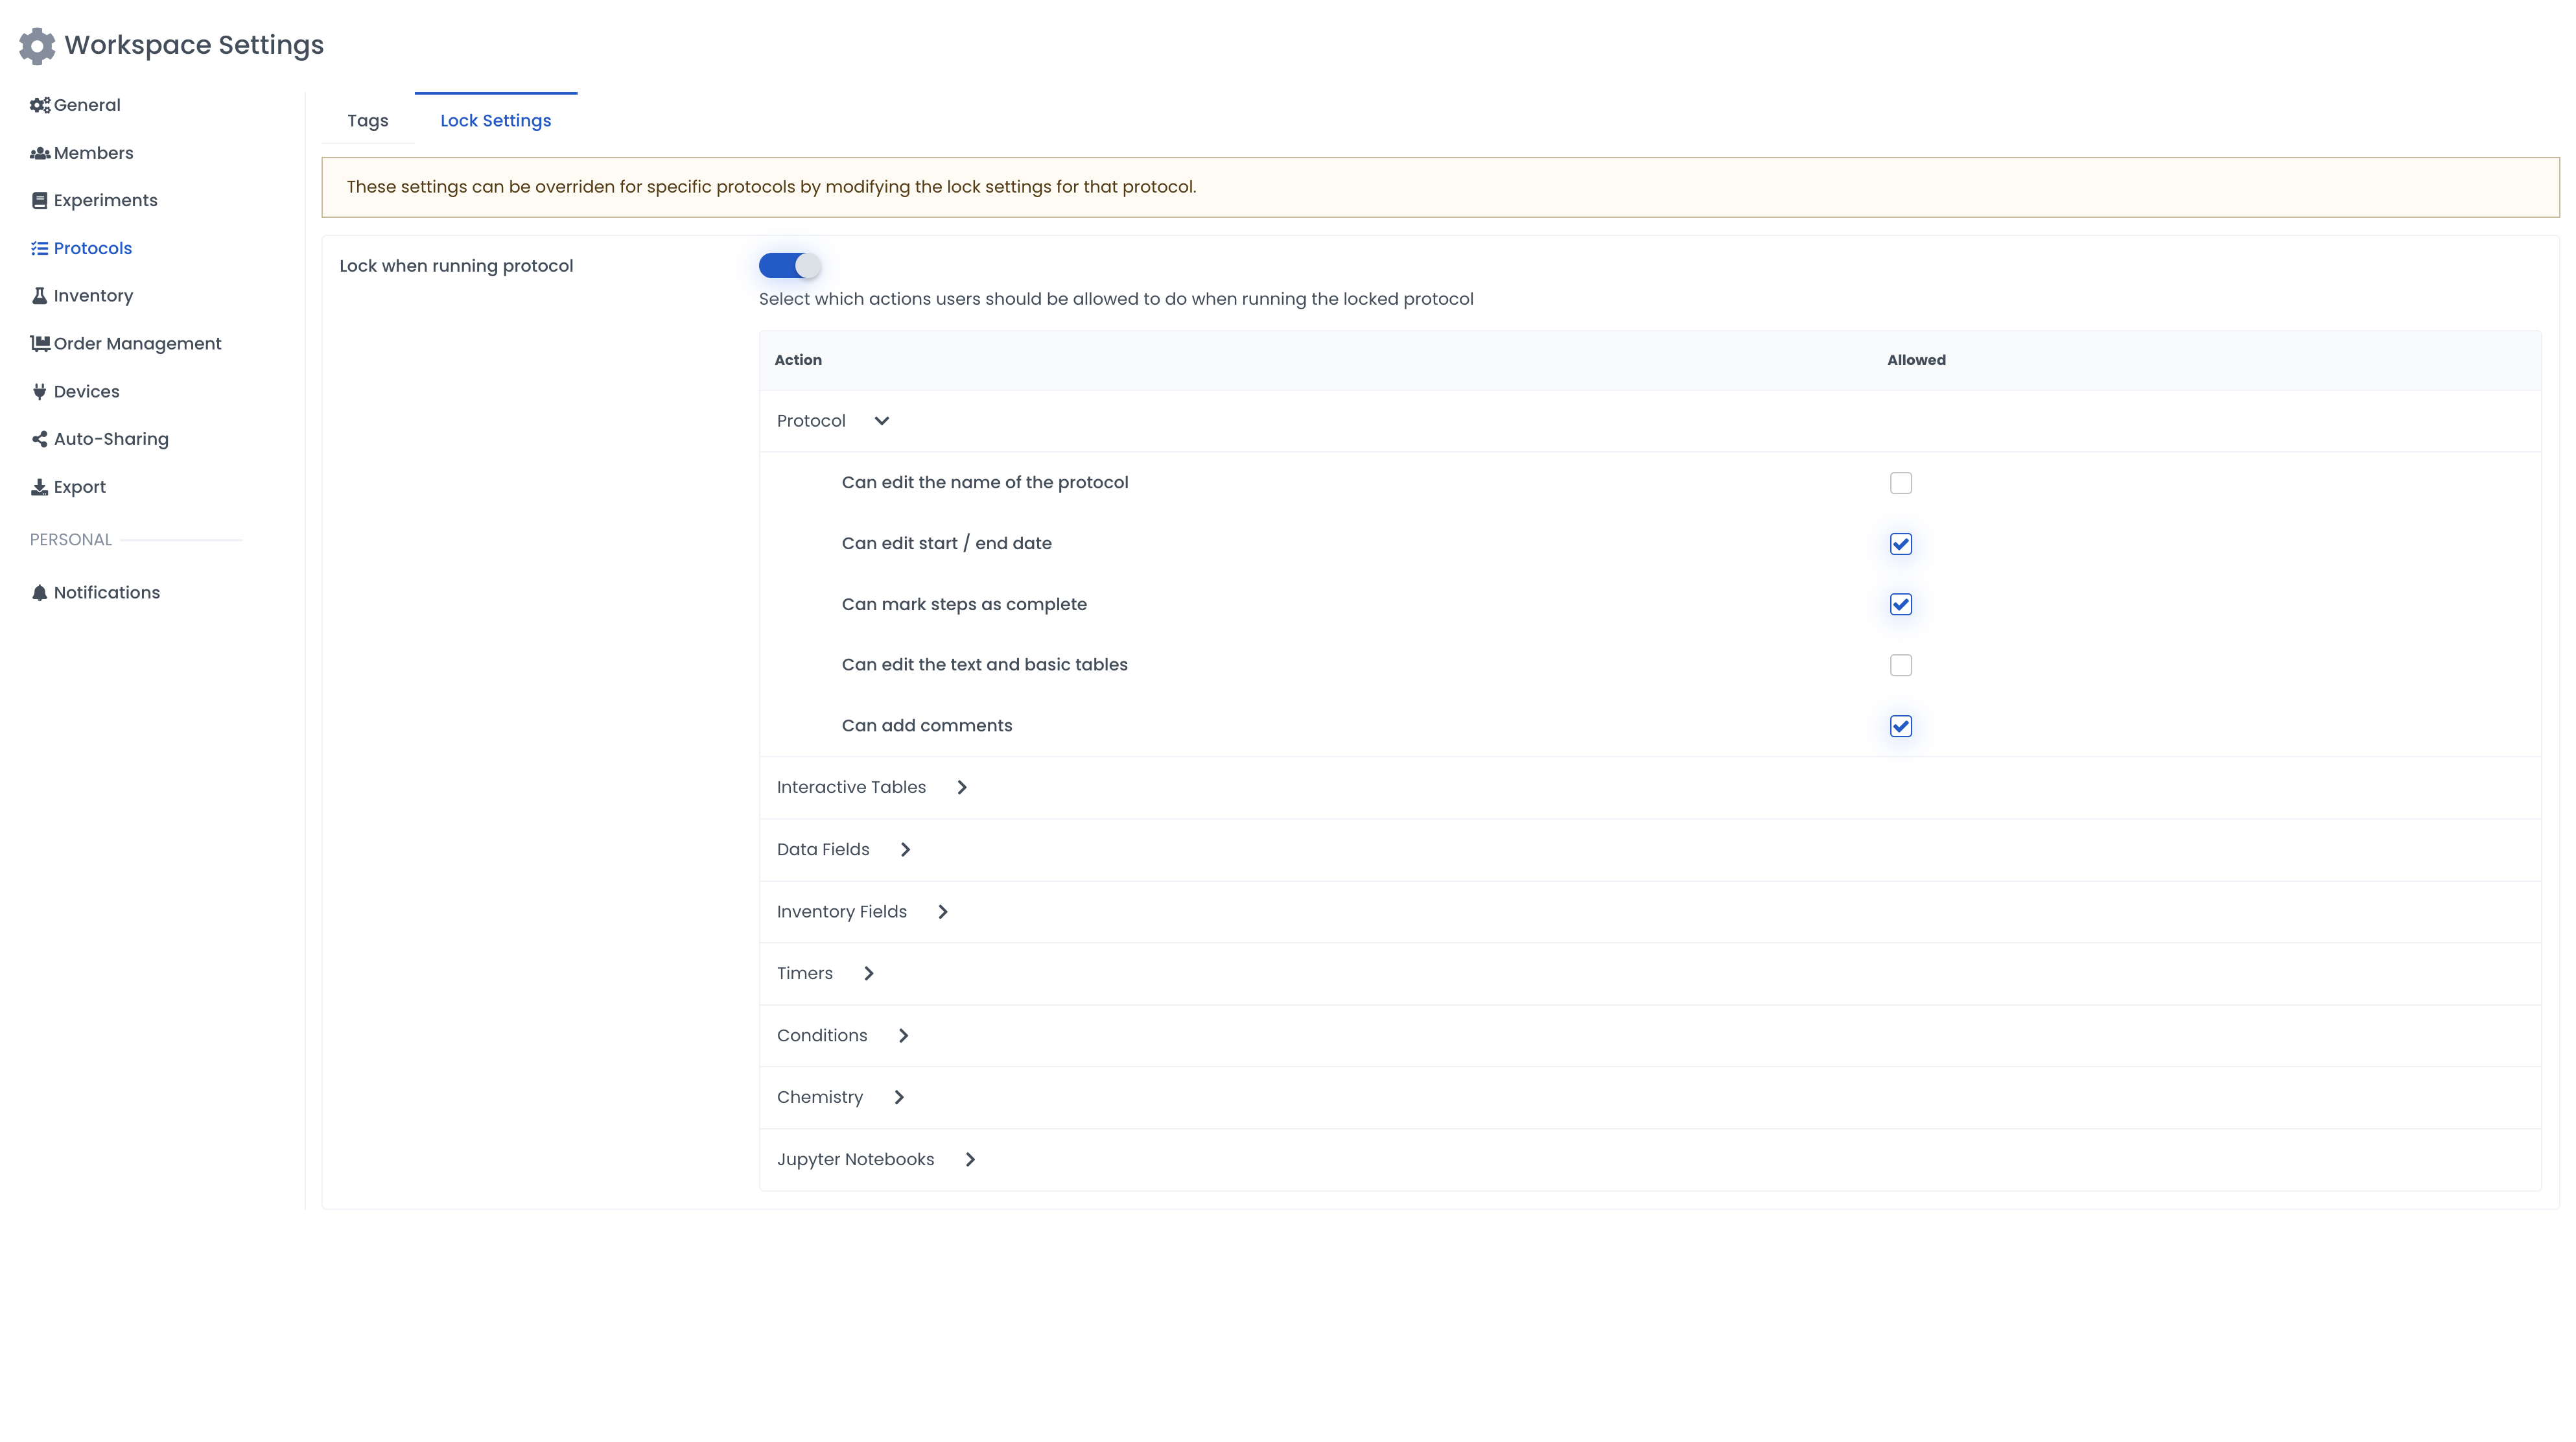The width and height of the screenshot is (2576, 1442).
Task: Open Protocols settings in sidebar
Action: [x=92, y=248]
